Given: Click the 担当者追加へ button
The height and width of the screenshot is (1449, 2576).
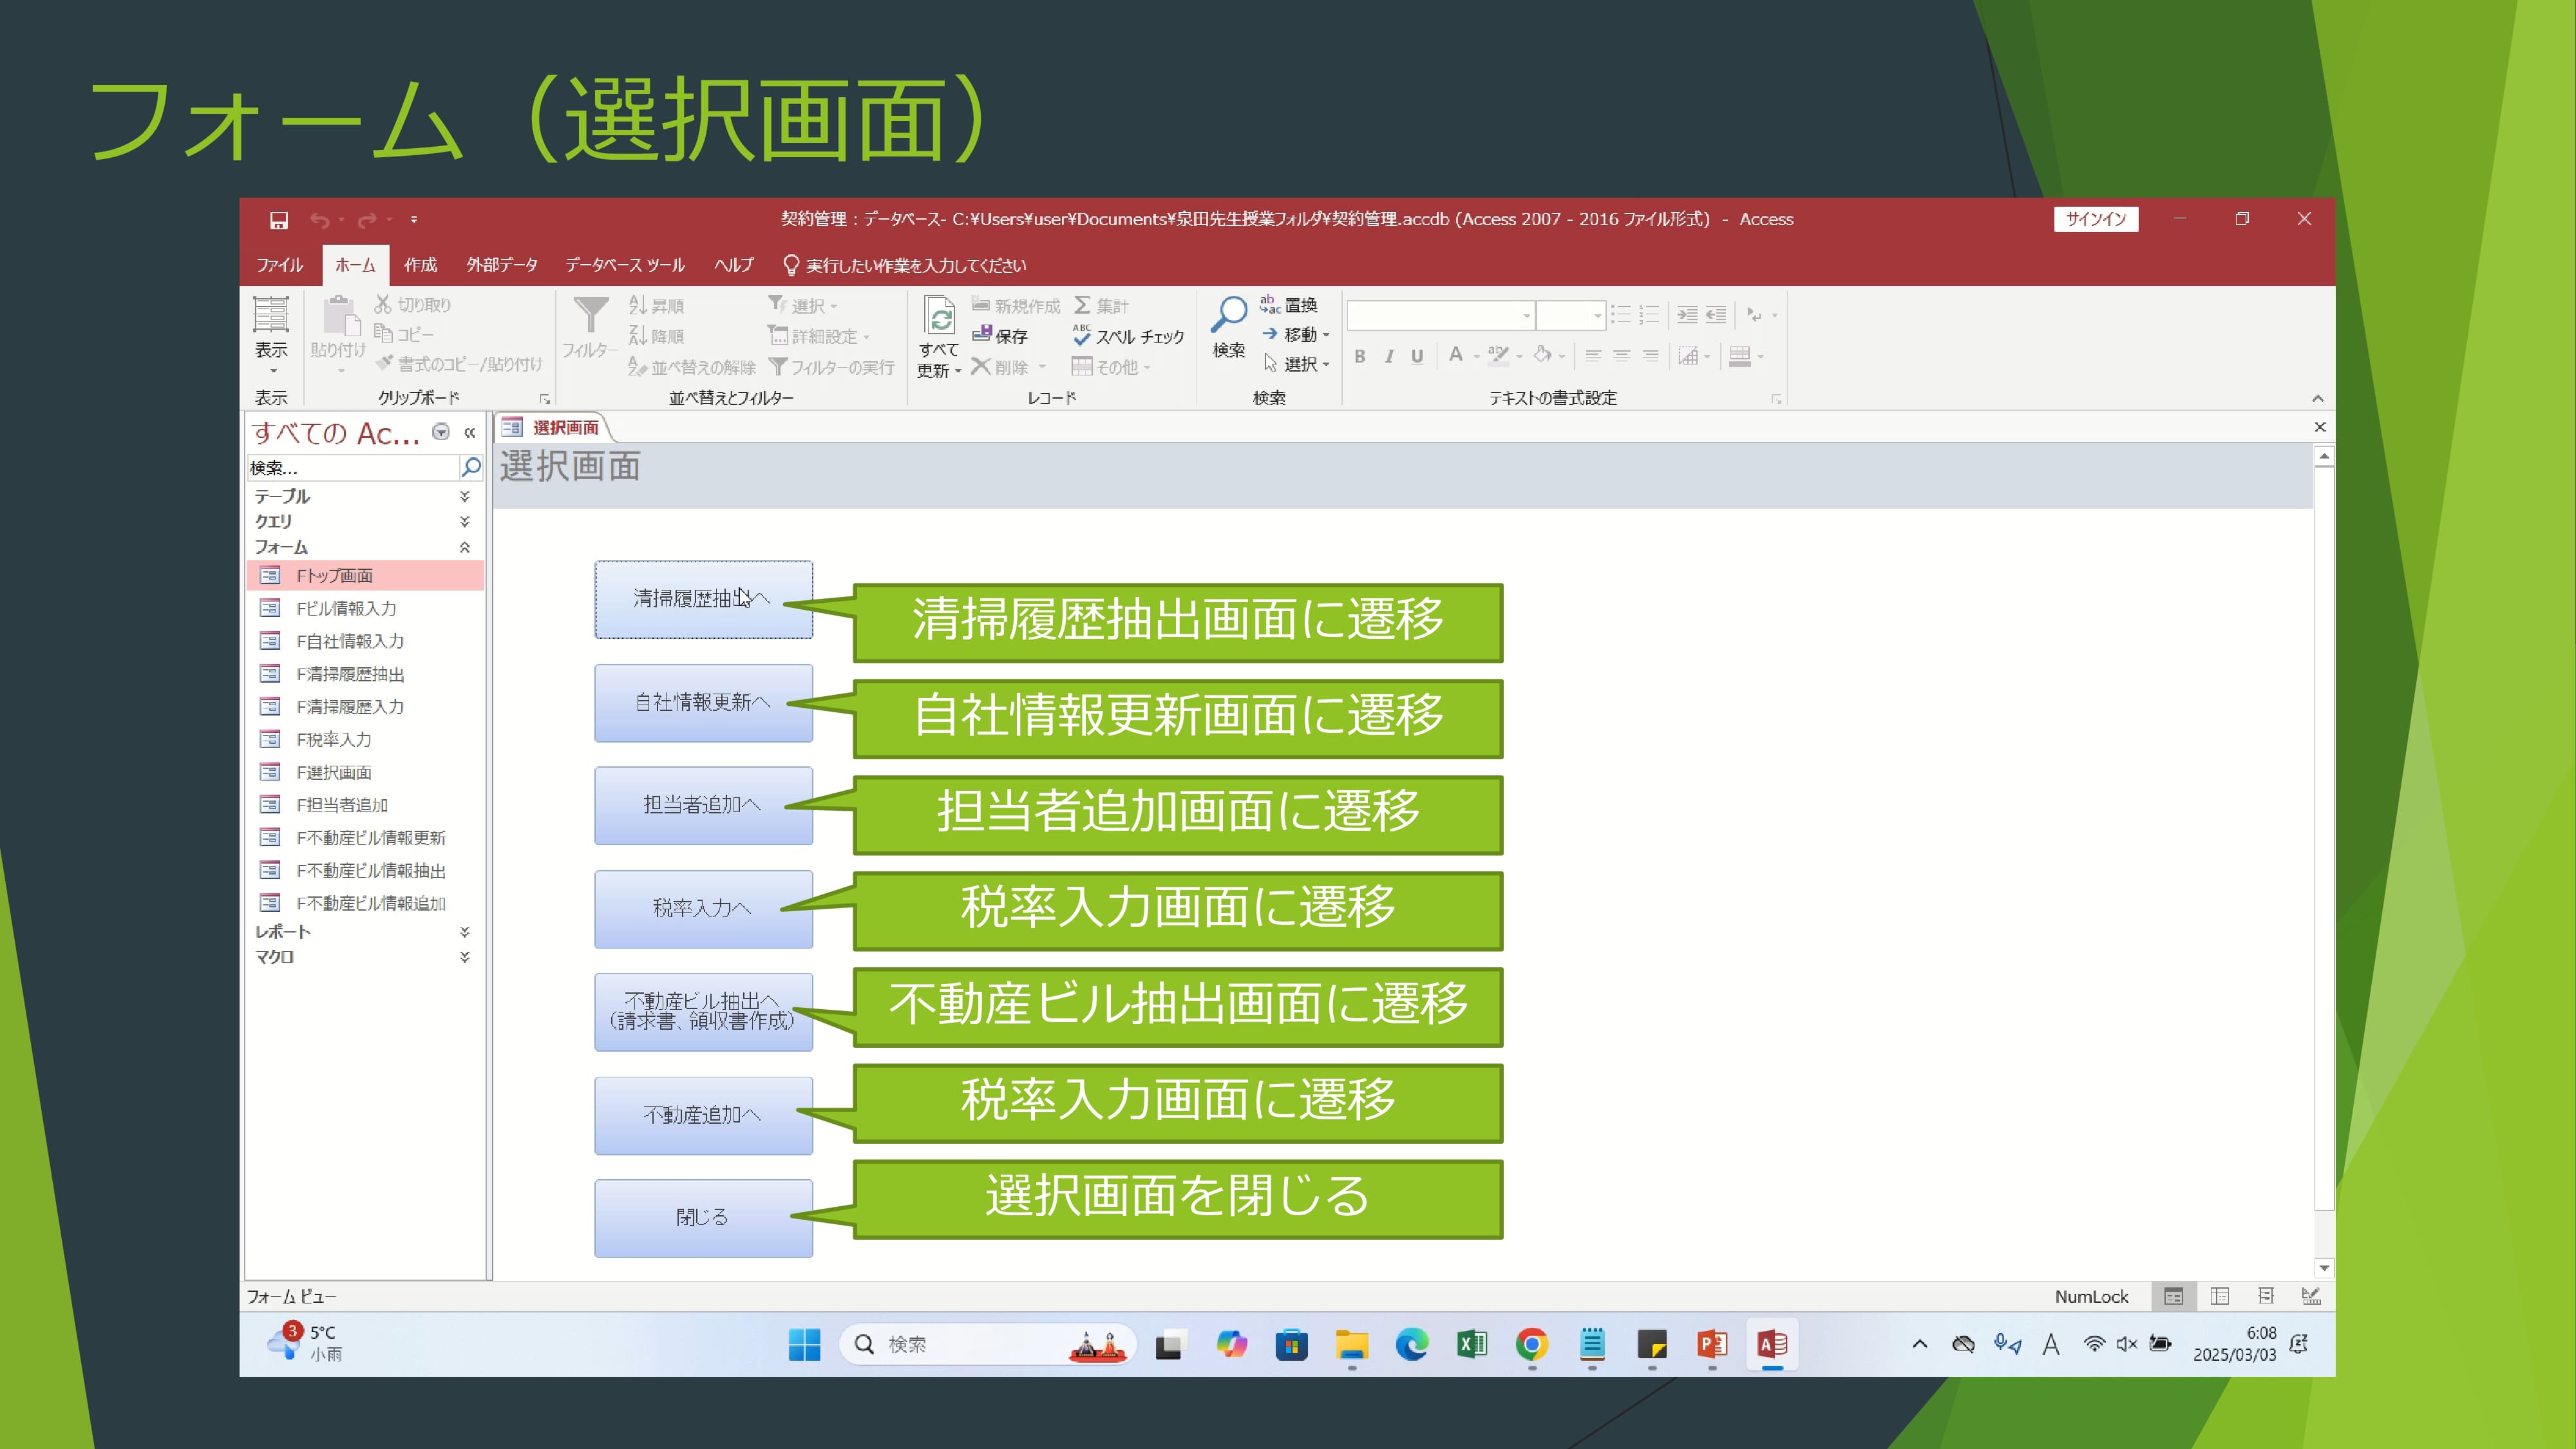Looking at the screenshot, I should click(703, 805).
